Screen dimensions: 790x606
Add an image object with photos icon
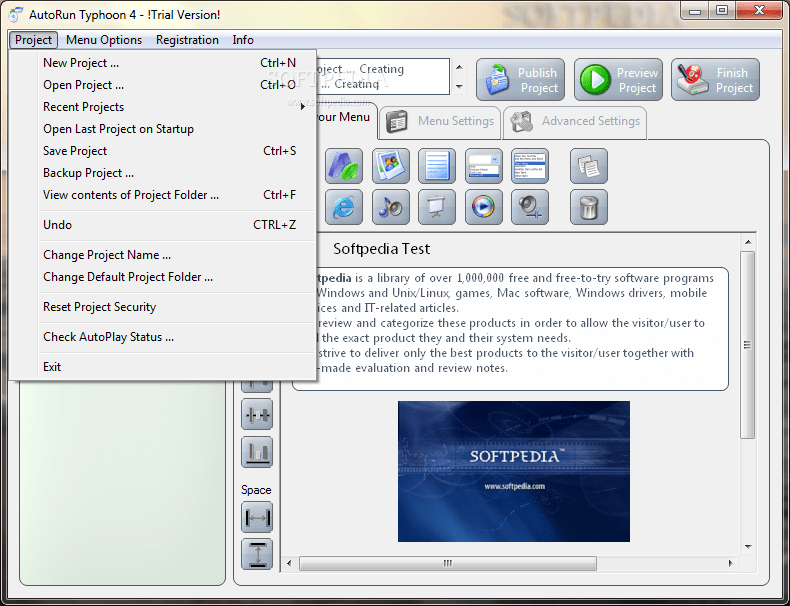[390, 166]
